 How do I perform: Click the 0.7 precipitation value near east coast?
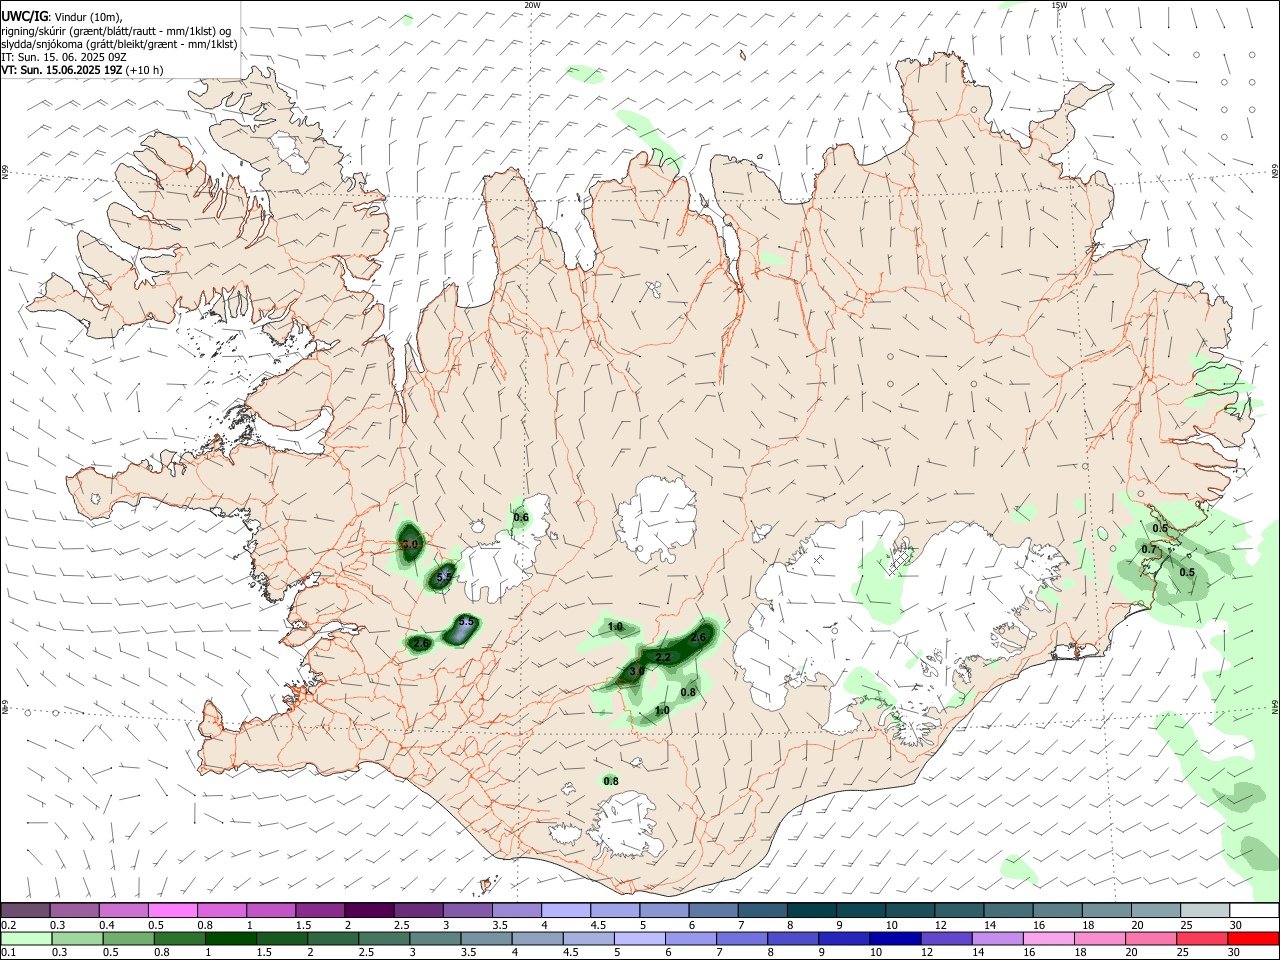click(1149, 550)
